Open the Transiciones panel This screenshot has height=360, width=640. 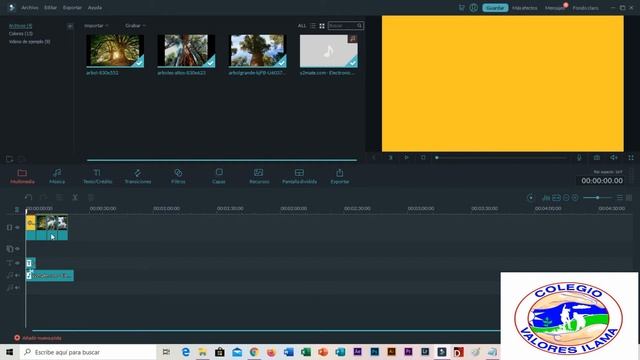click(x=138, y=176)
